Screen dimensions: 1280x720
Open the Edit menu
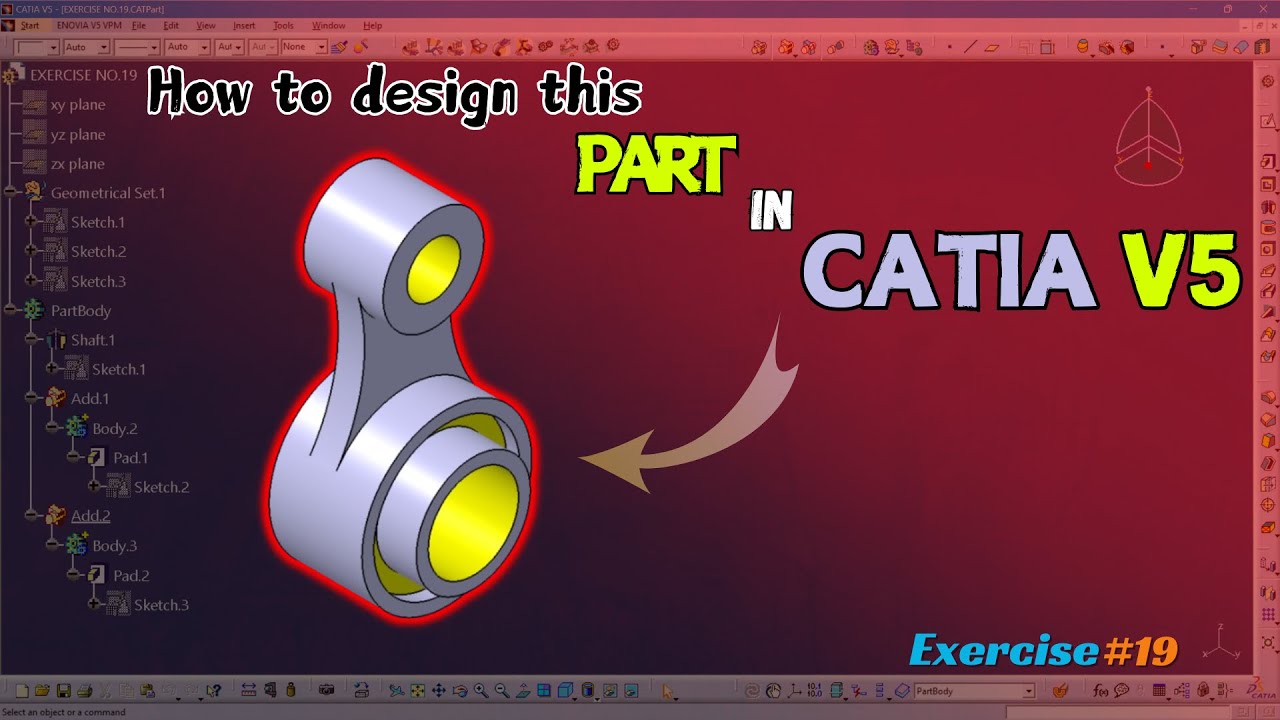point(171,25)
